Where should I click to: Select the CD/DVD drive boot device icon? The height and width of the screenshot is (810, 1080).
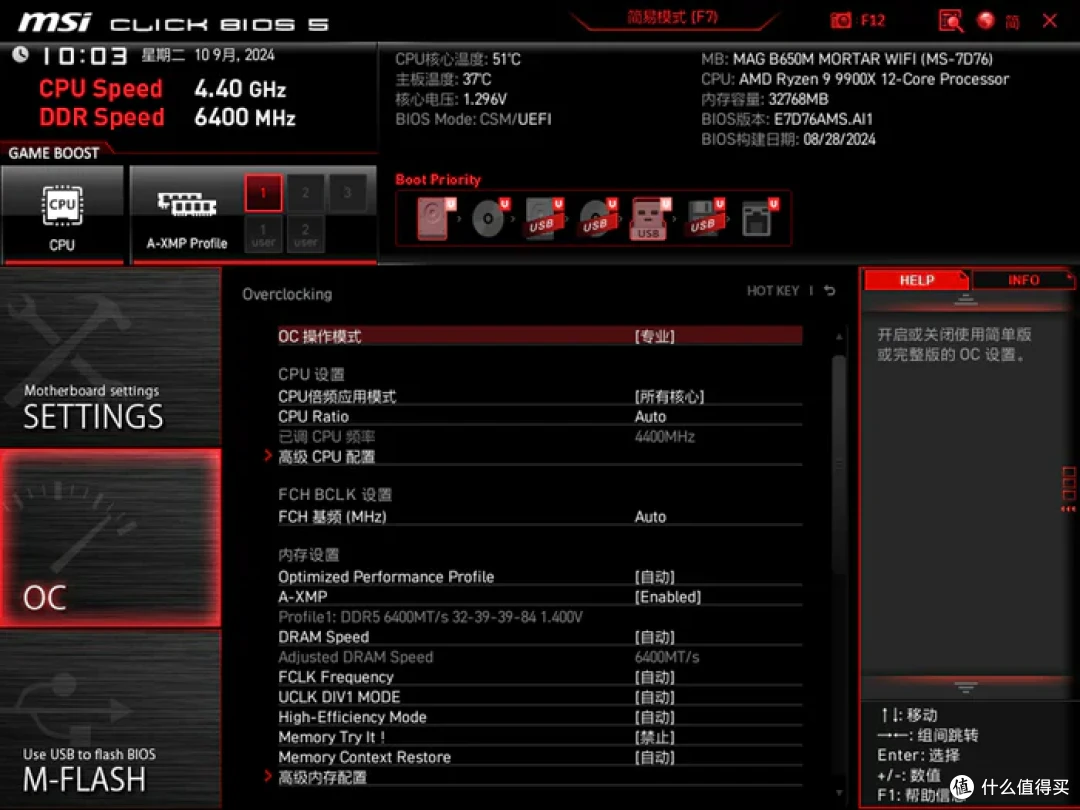[490, 218]
